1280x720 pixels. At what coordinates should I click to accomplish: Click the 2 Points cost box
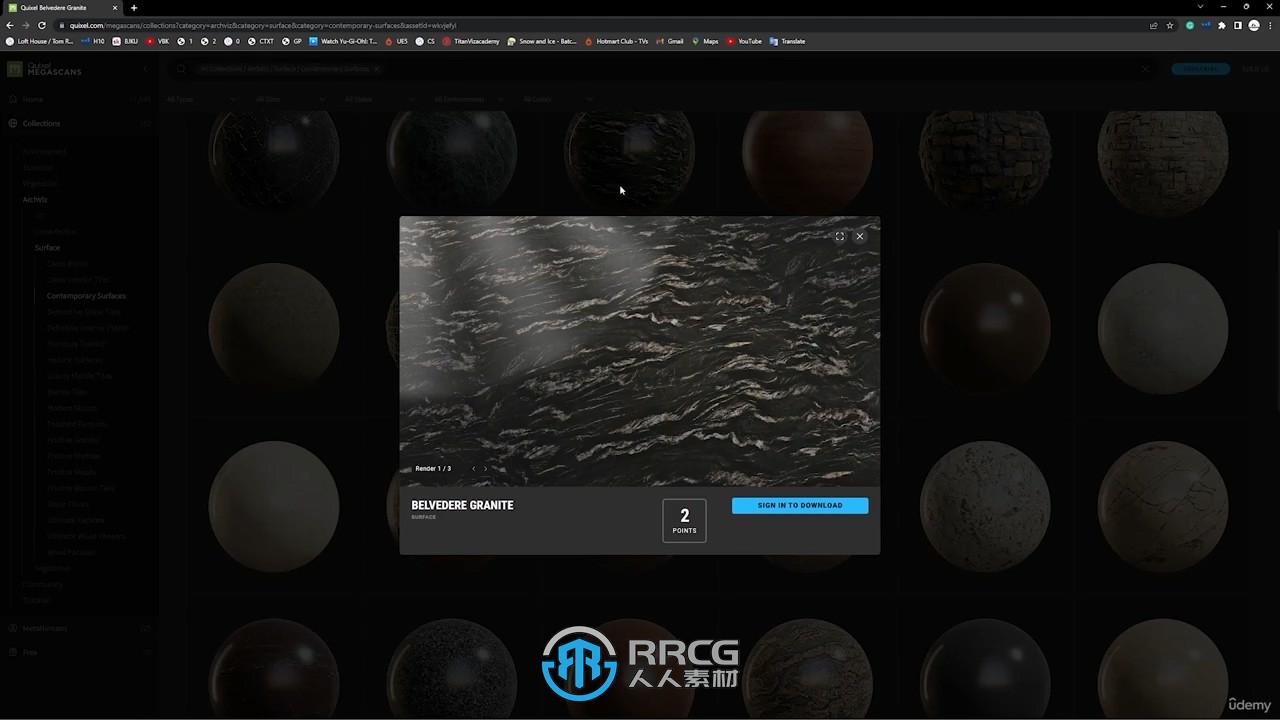(684, 520)
